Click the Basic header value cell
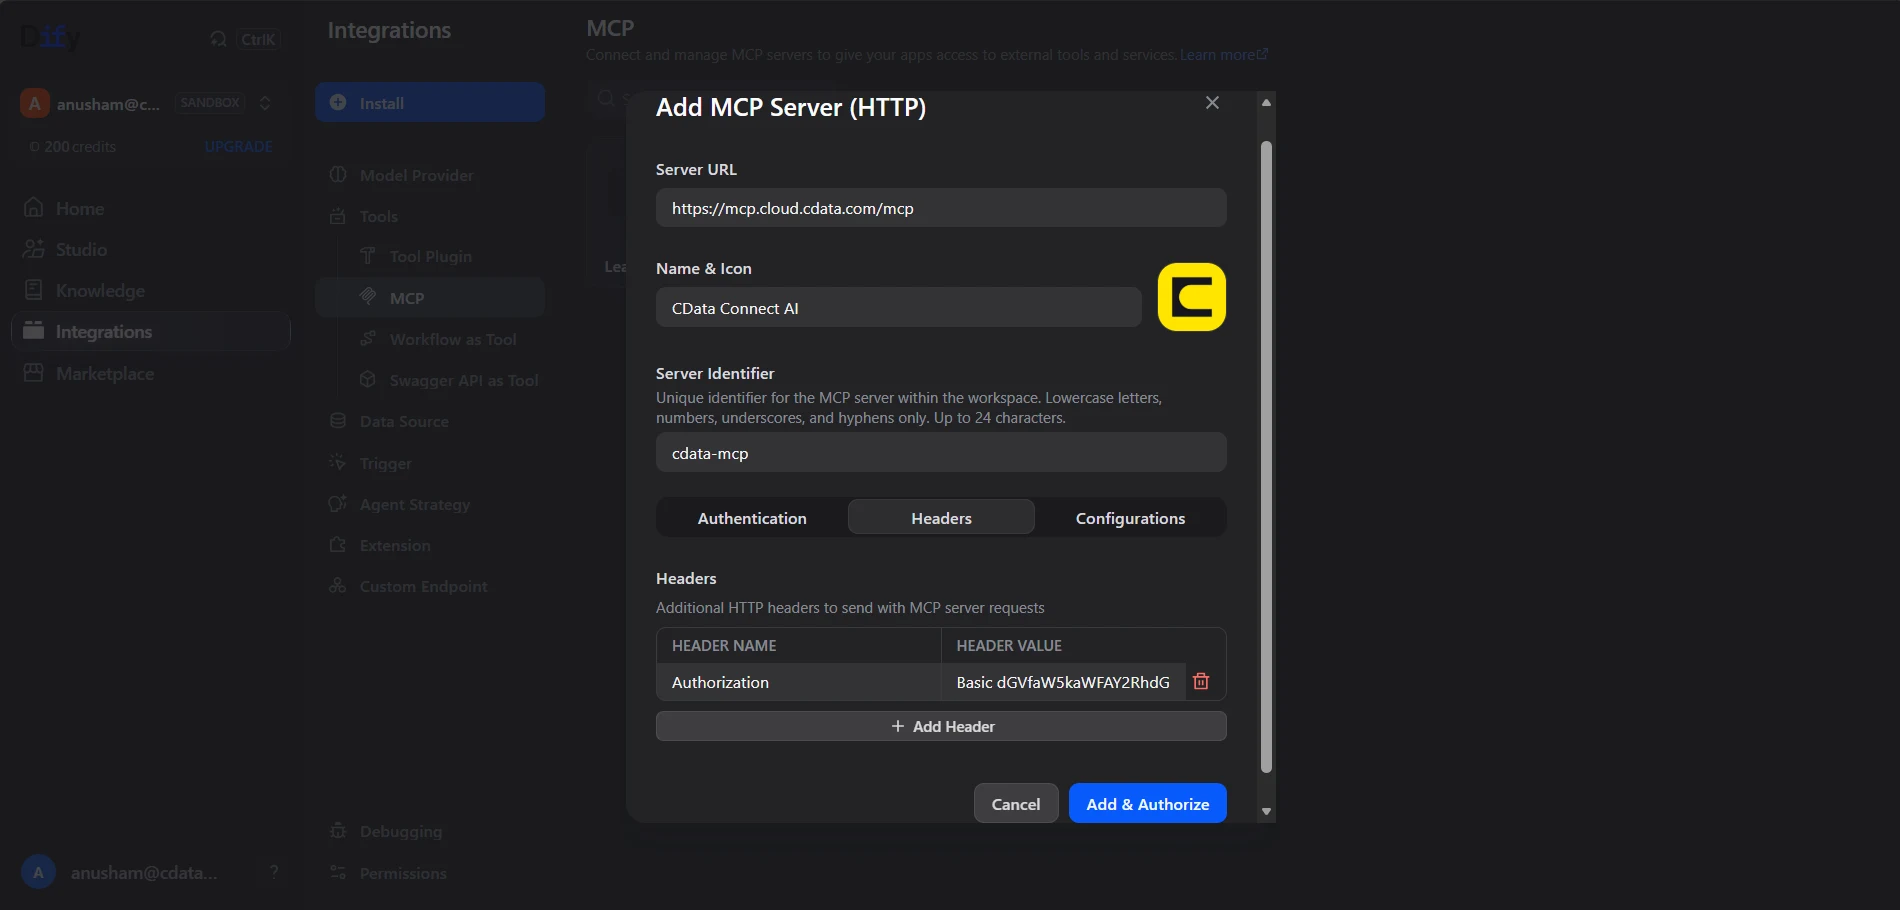This screenshot has width=1900, height=910. 1063,682
